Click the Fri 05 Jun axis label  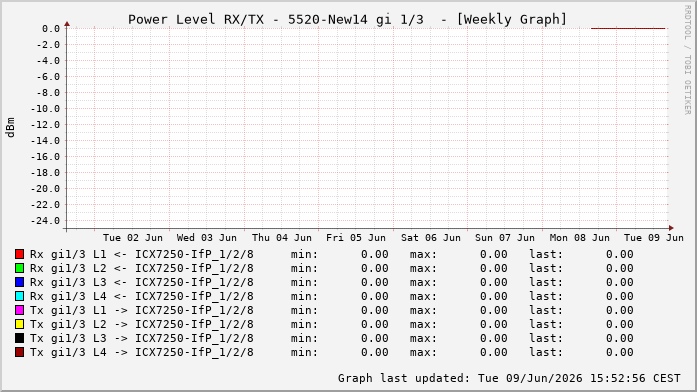[x=356, y=238]
